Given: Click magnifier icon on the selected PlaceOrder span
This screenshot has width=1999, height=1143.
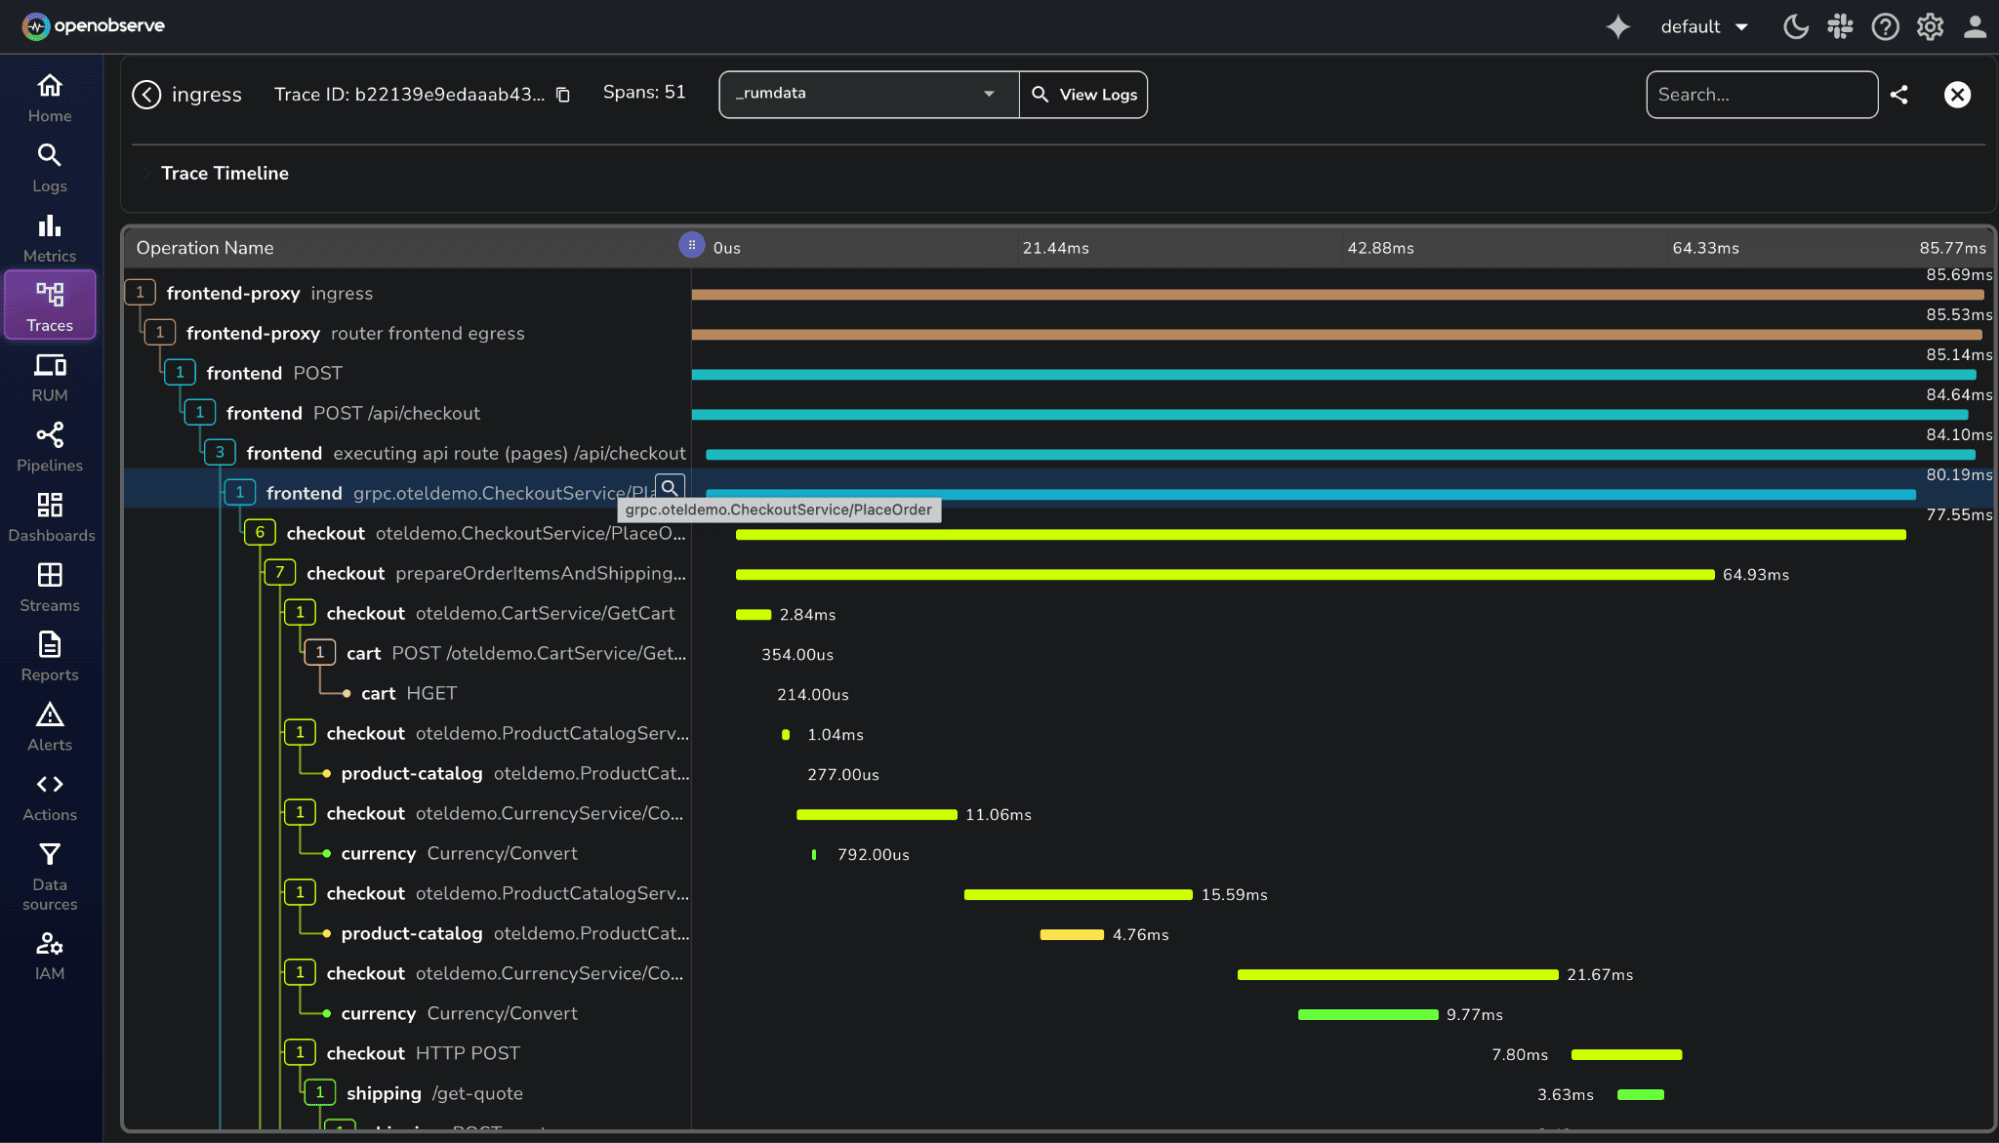Looking at the screenshot, I should point(670,487).
